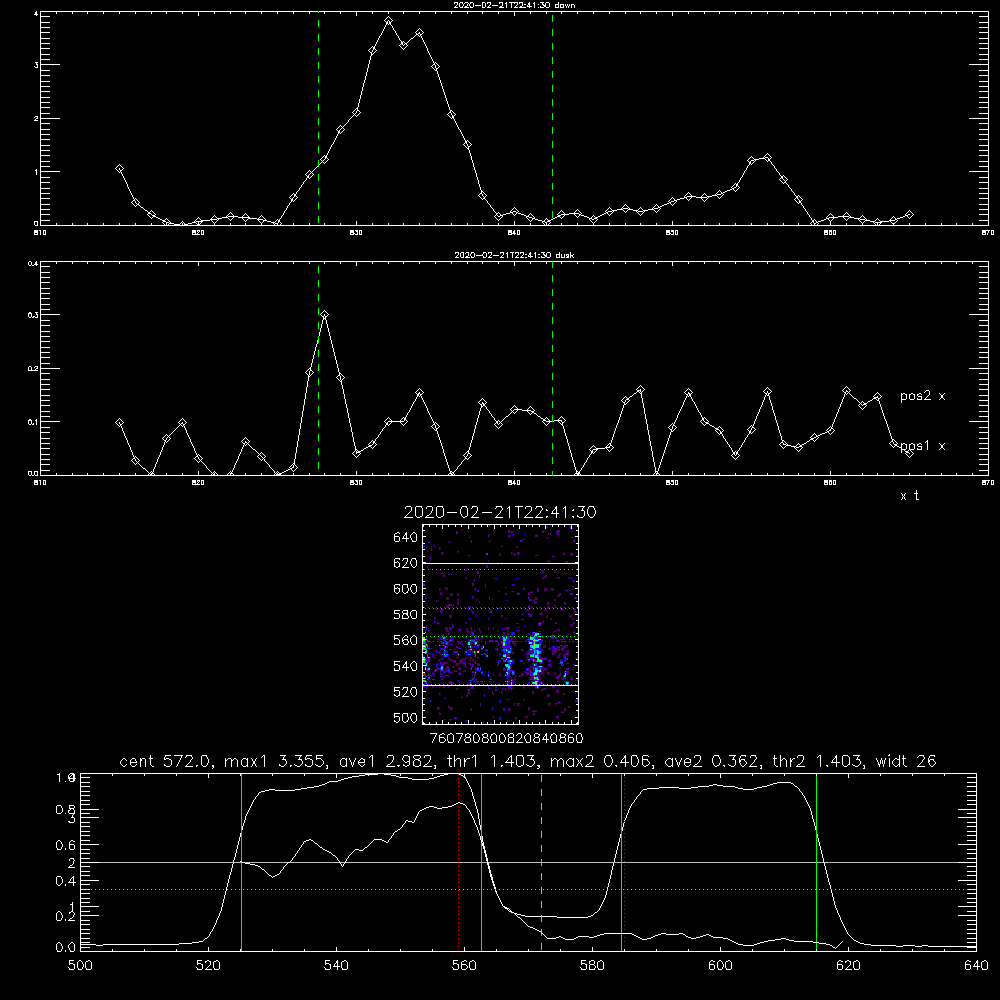Click the spectrogram x-axis tick labels '760780800820840860'

pyautogui.click(x=506, y=738)
